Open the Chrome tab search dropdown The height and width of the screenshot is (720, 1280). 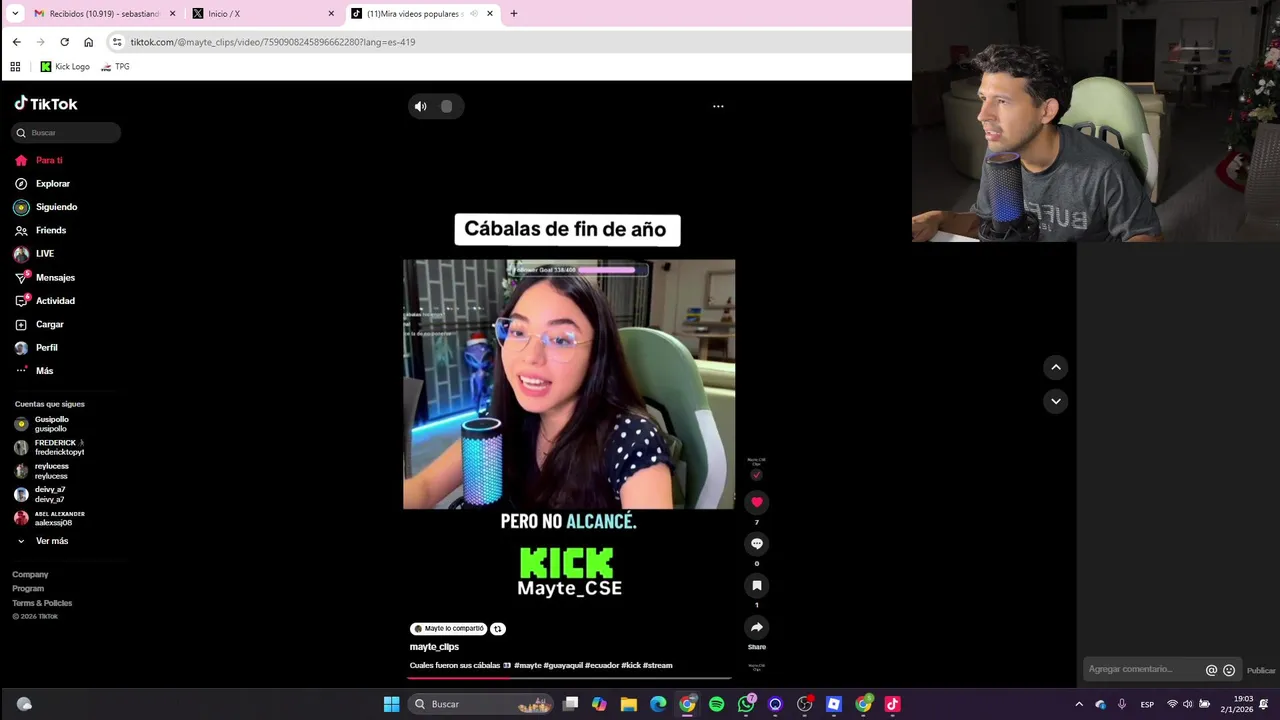[15, 14]
